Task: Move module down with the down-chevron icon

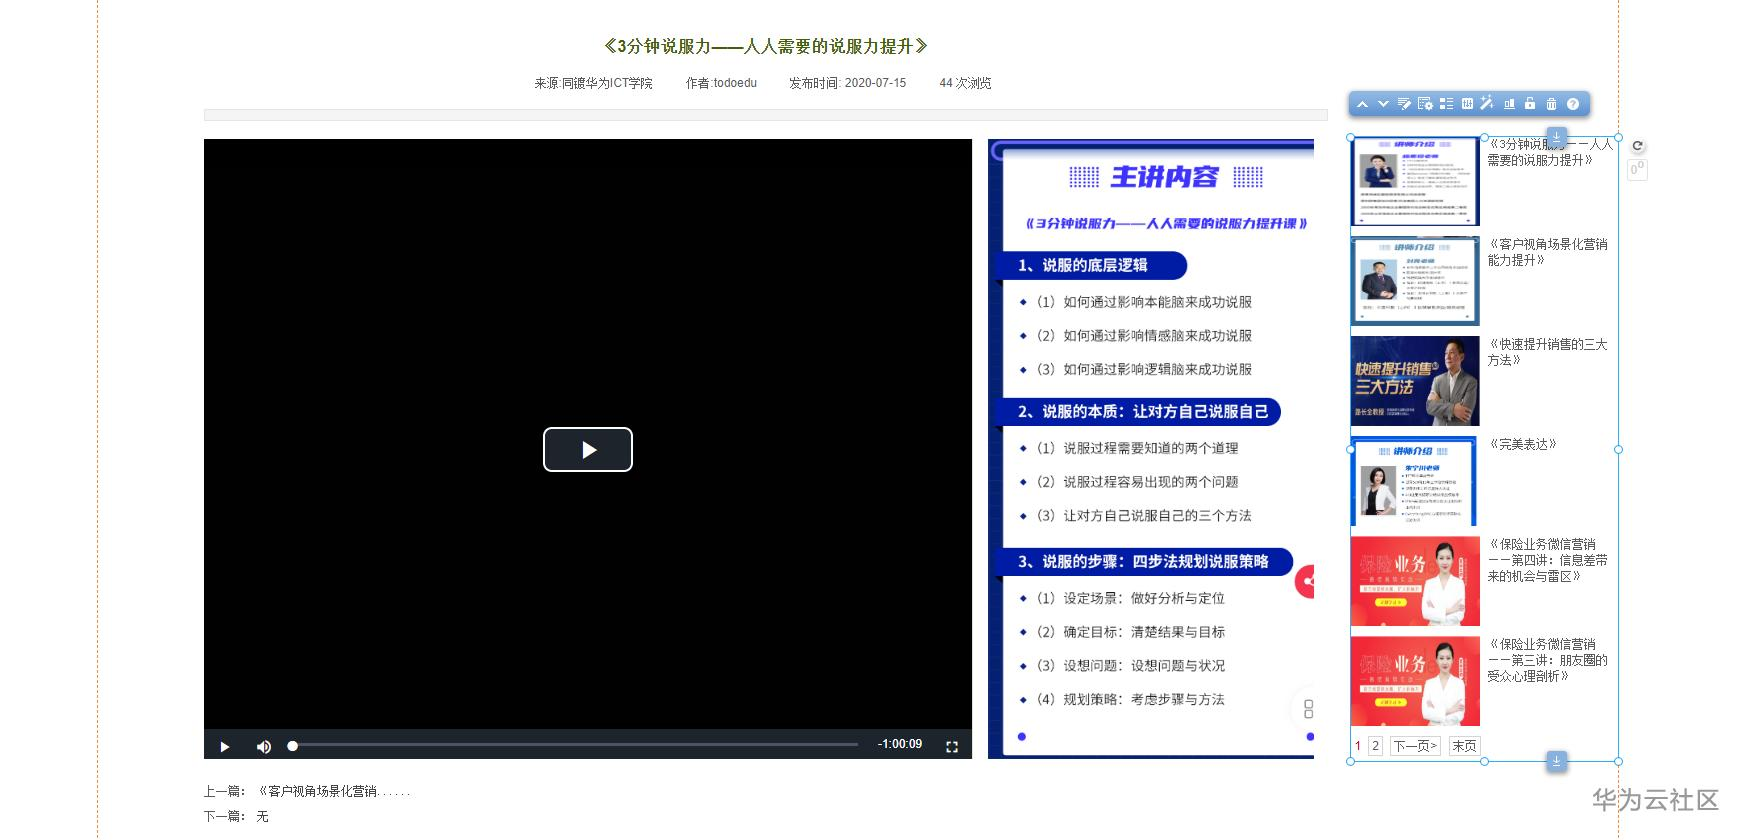Action: pos(1383,104)
